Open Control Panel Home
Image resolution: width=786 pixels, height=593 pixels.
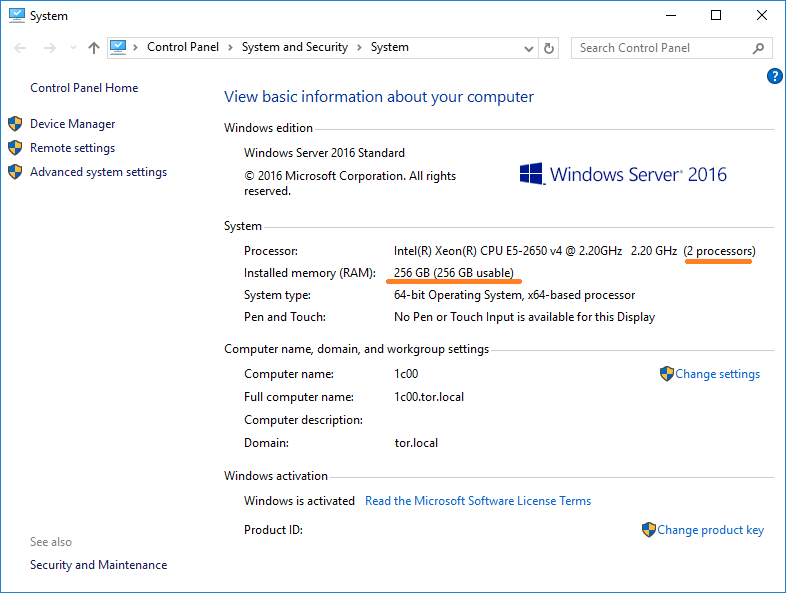click(84, 88)
